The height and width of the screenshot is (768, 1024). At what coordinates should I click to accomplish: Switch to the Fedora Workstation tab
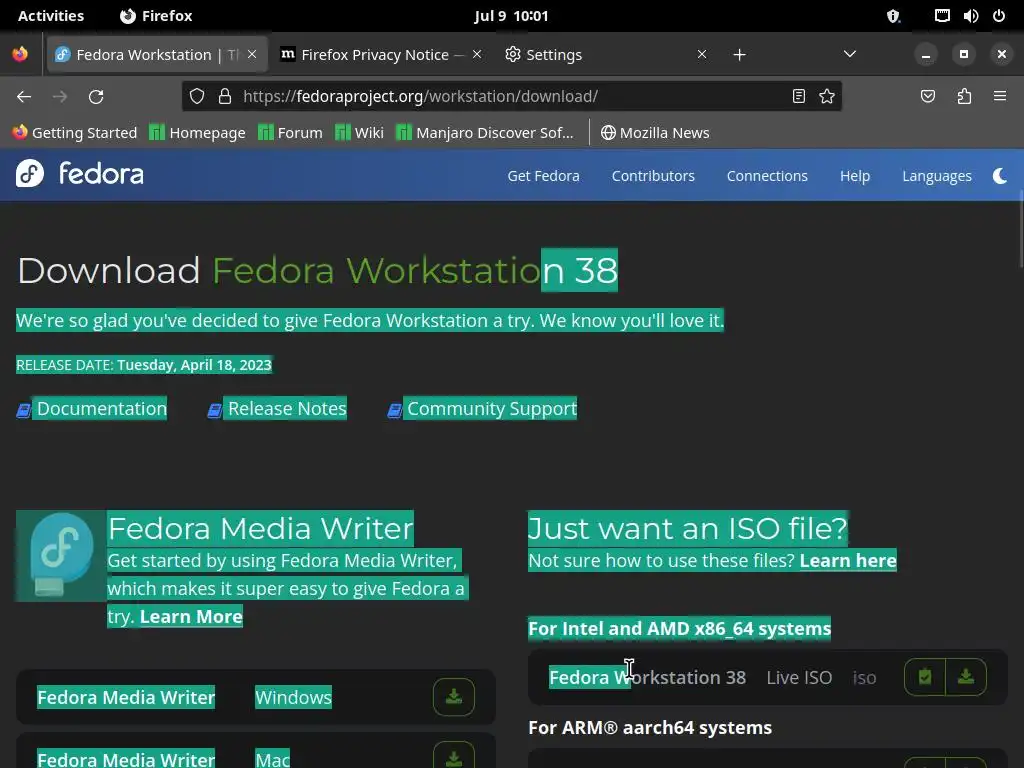157,54
